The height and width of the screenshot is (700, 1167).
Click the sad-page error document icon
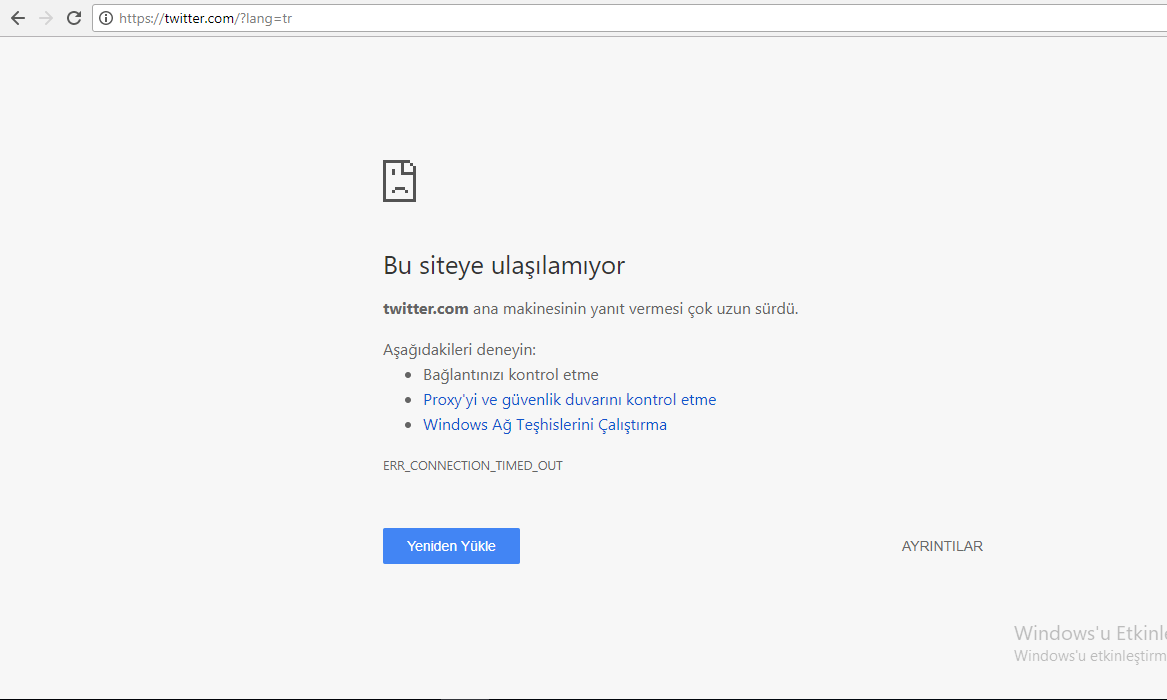pyautogui.click(x=399, y=180)
